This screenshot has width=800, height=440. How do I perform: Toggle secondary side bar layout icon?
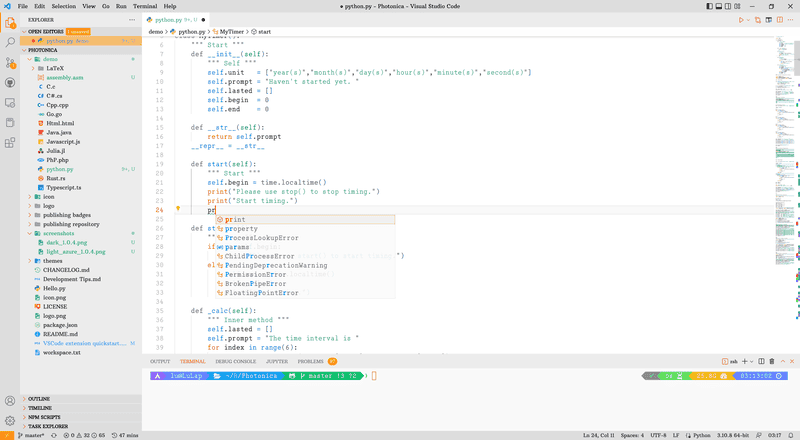coord(728,6)
